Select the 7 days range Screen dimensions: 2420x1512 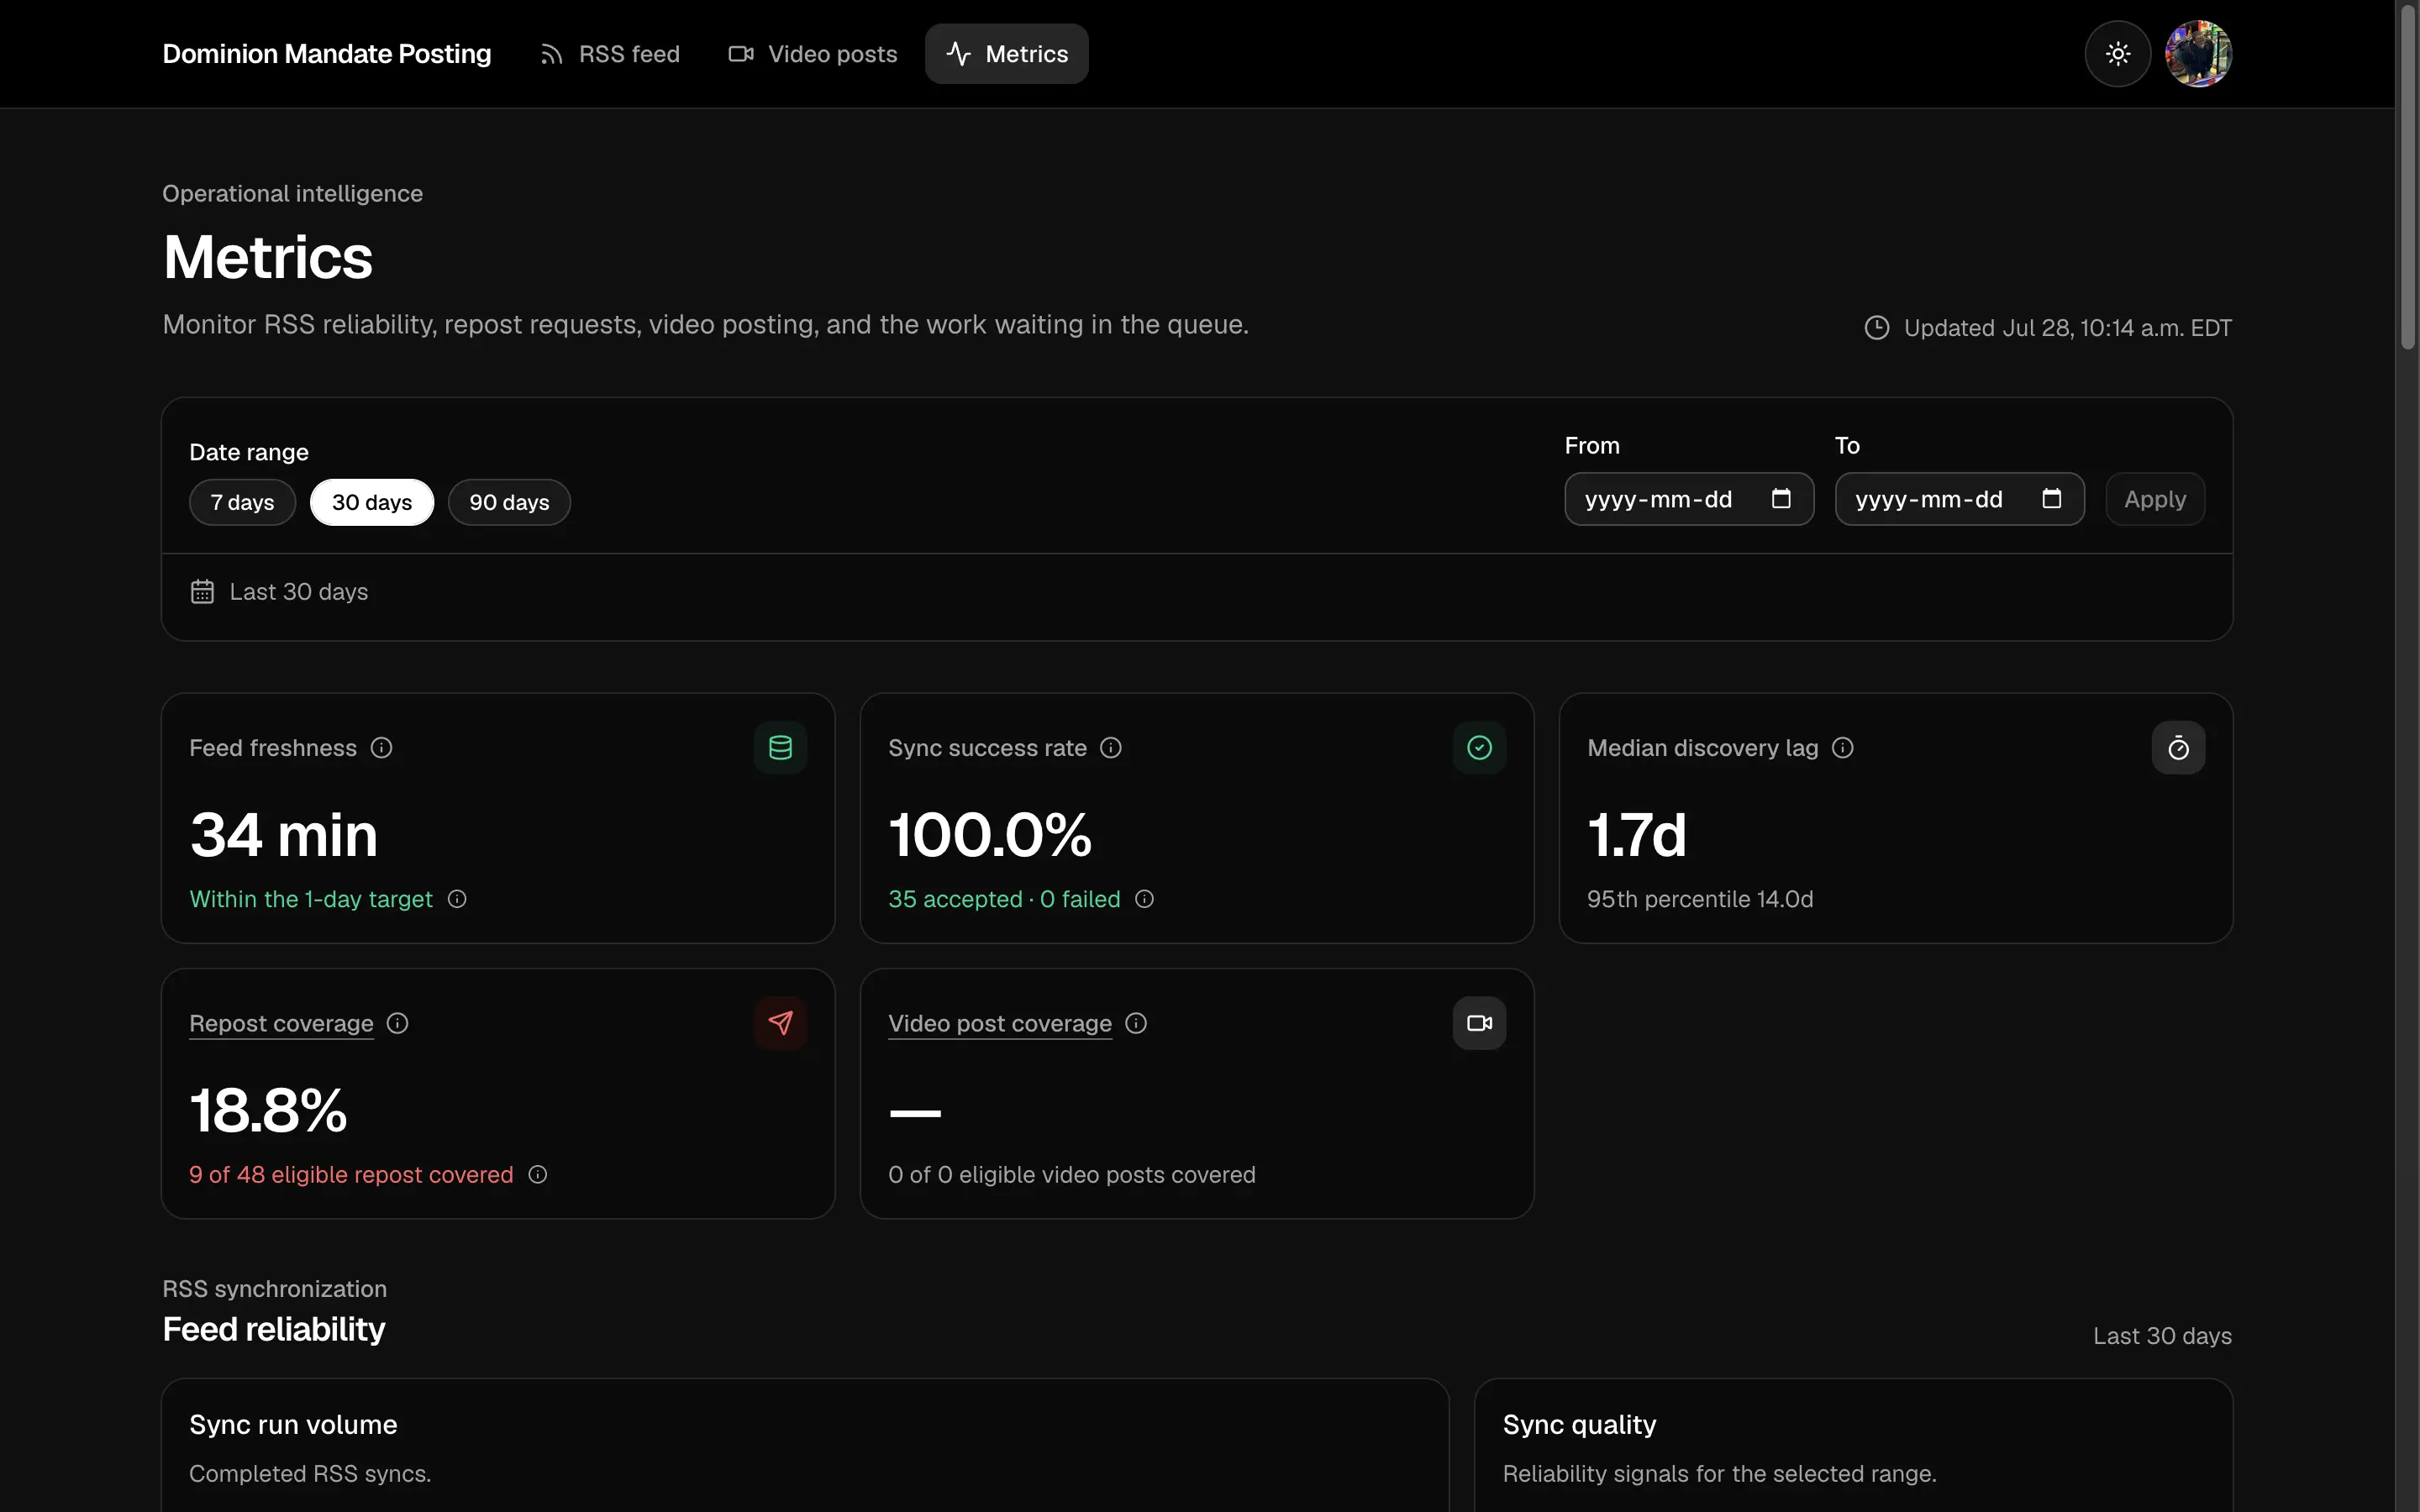tap(242, 502)
